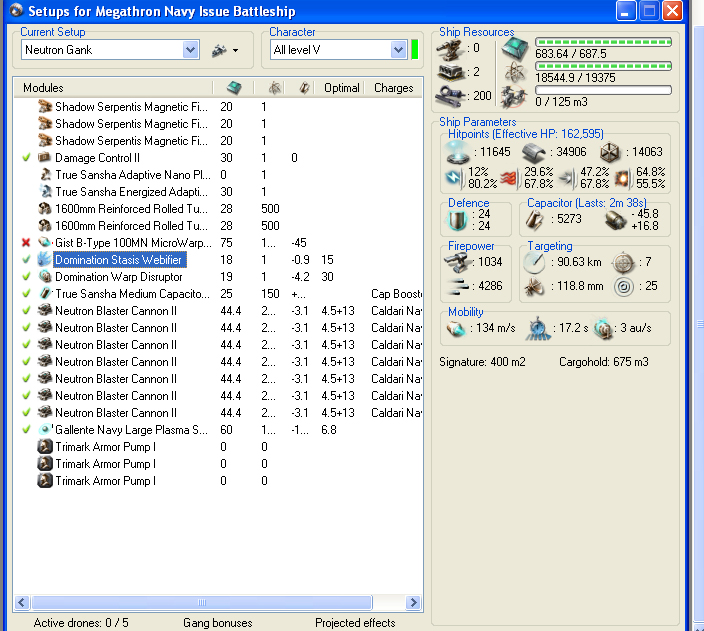
Task: Open the Current Setup dropdown showing Neutron Gank
Action: [x=190, y=50]
